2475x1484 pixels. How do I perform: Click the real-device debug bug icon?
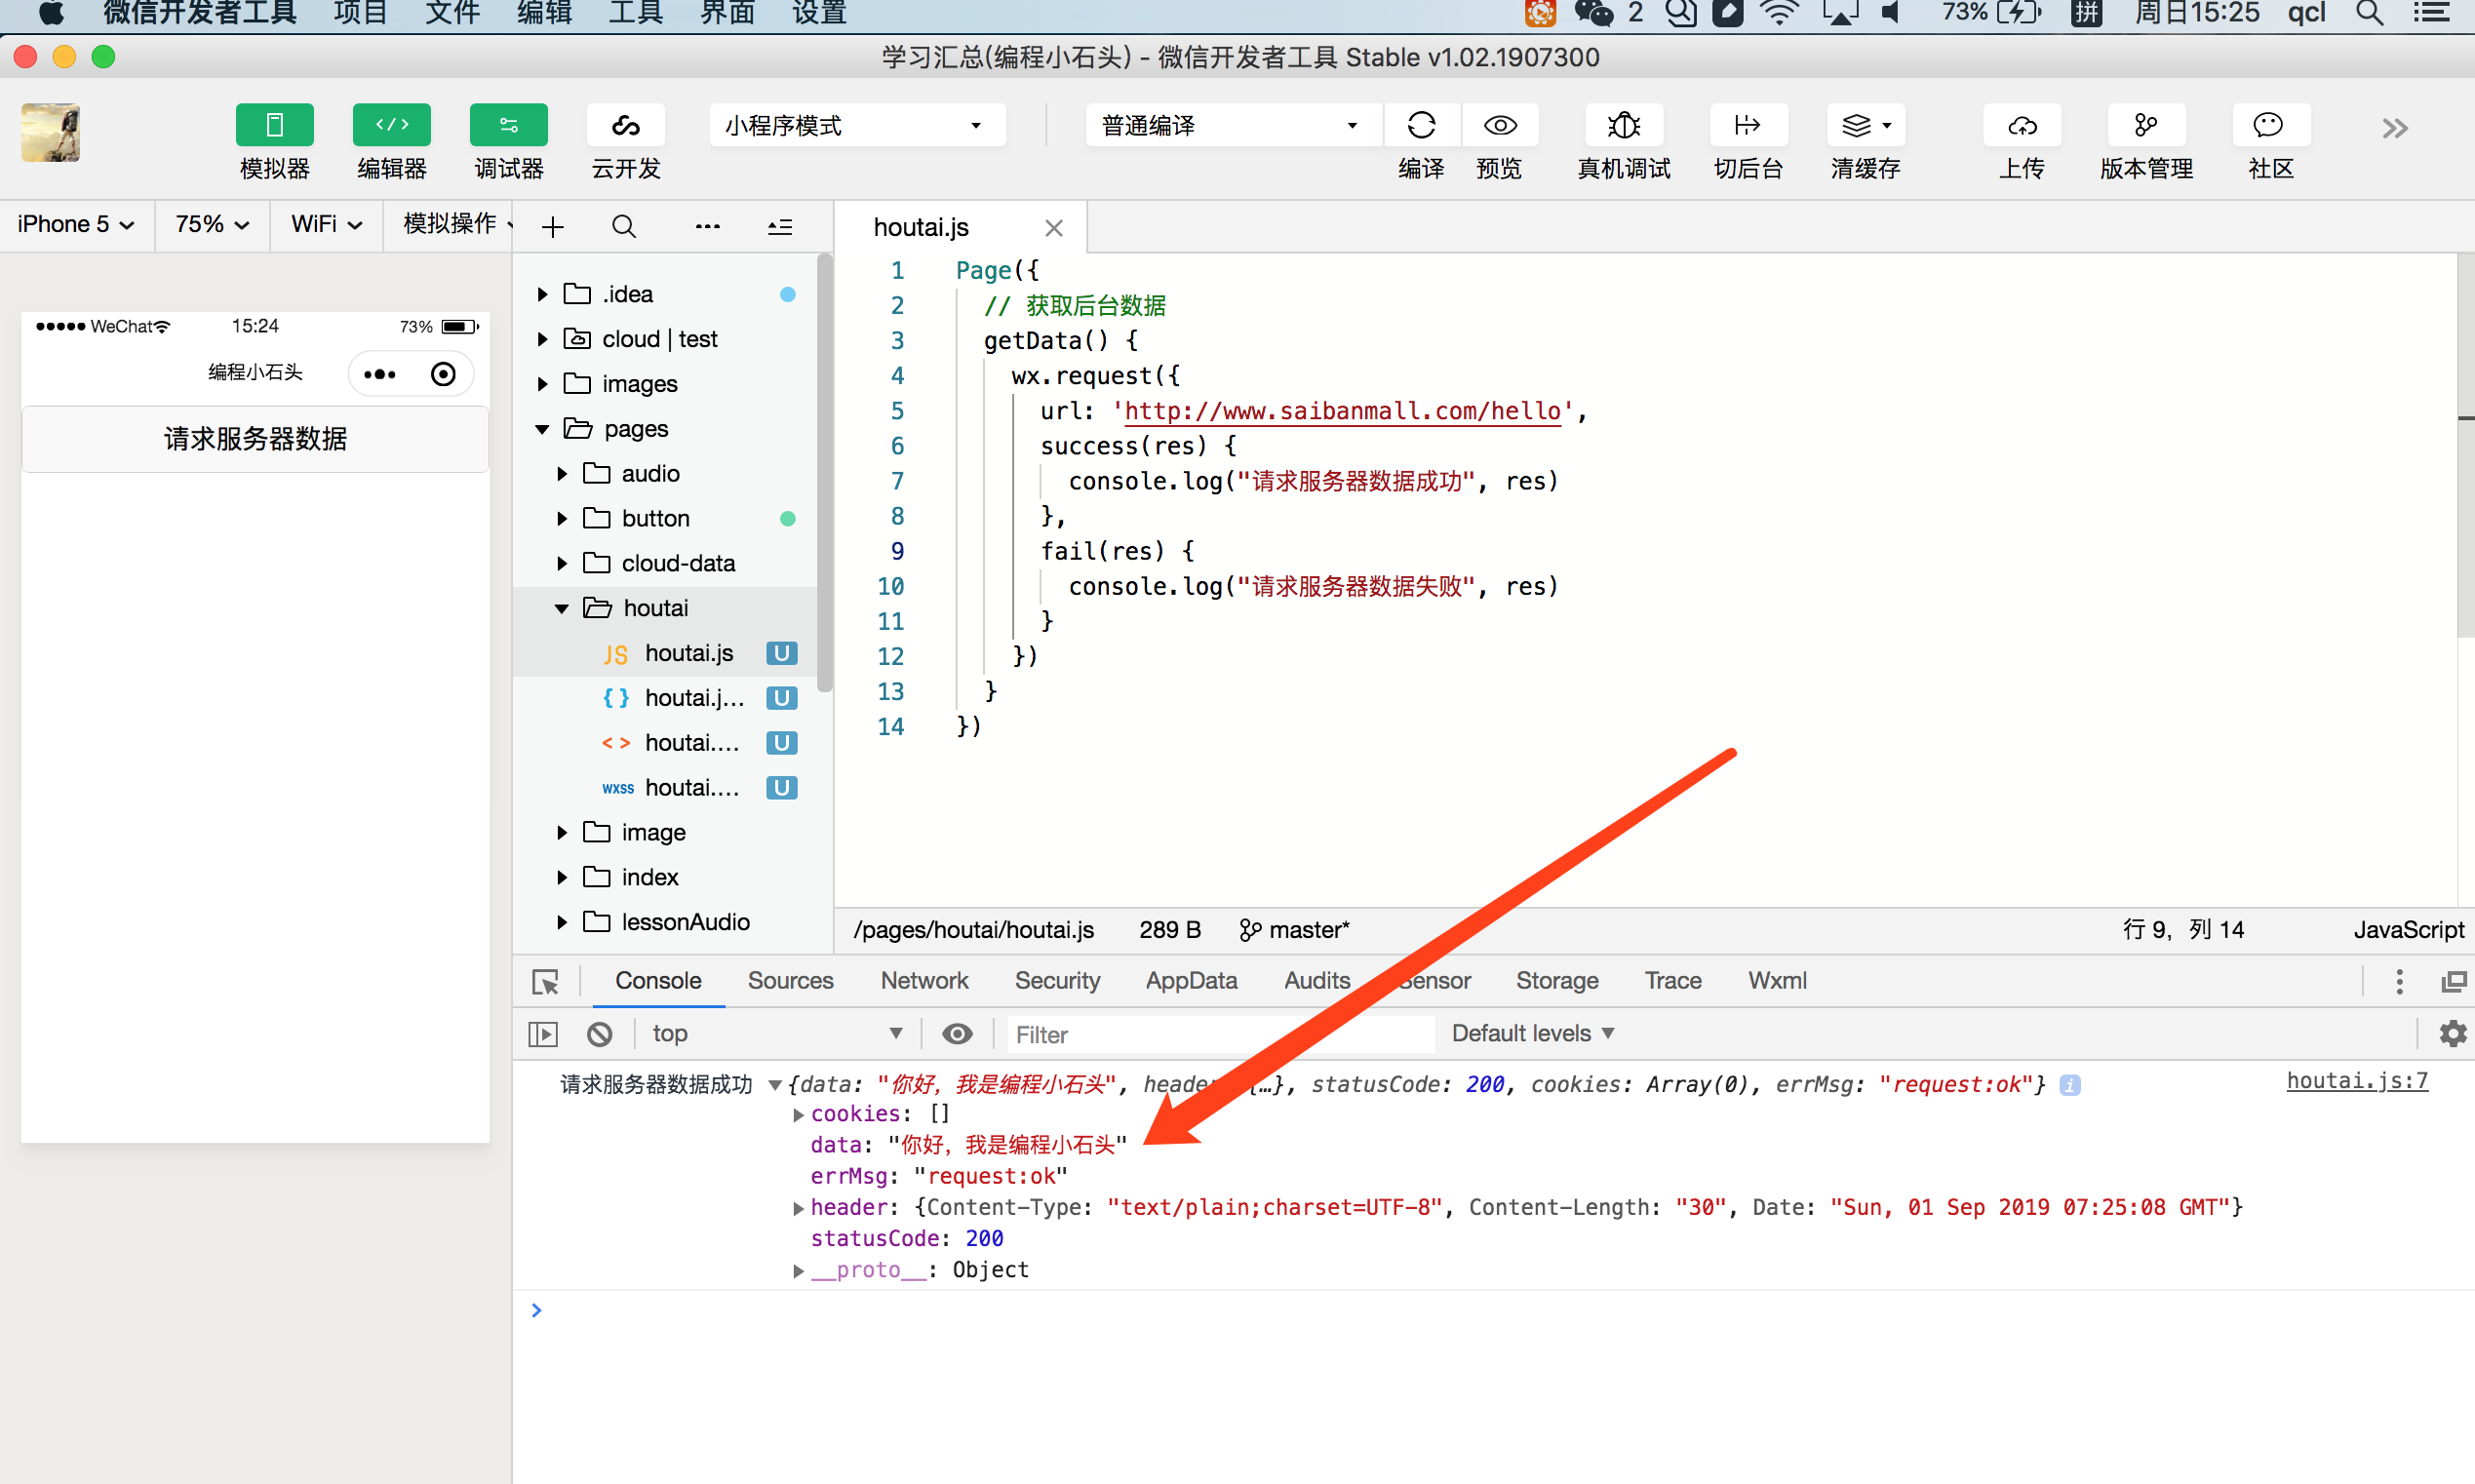(1623, 126)
